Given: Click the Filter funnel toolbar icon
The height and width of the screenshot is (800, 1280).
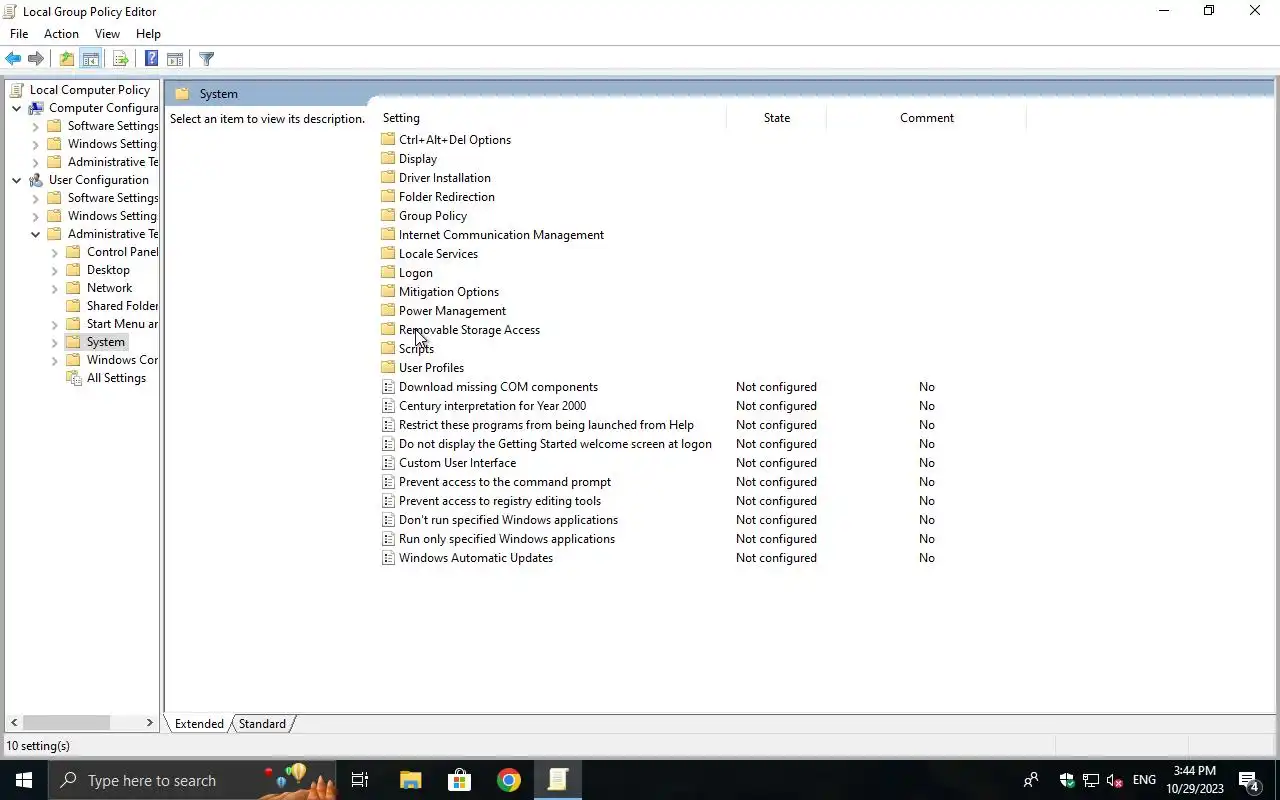Looking at the screenshot, I should click(x=206, y=59).
